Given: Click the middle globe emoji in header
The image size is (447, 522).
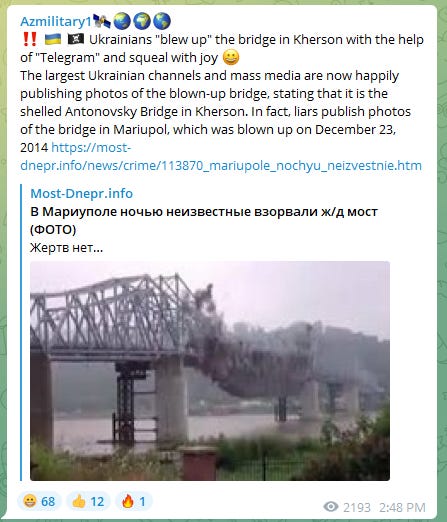Looking at the screenshot, I should click(x=142, y=21).
